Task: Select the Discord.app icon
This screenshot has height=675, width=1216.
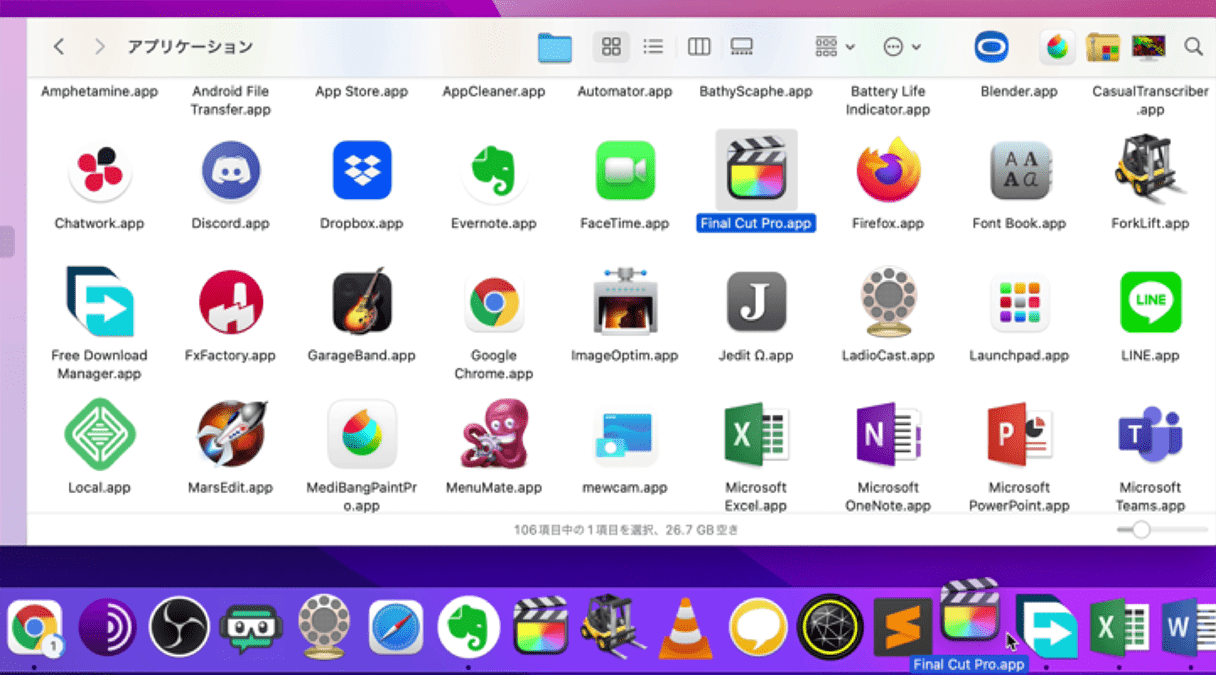Action: coord(231,171)
